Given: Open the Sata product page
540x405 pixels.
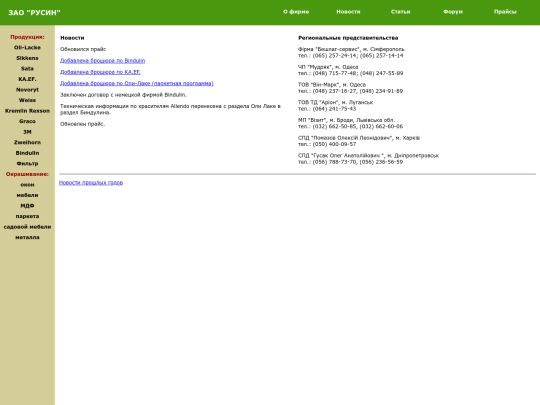Looking at the screenshot, I should (x=27, y=69).
